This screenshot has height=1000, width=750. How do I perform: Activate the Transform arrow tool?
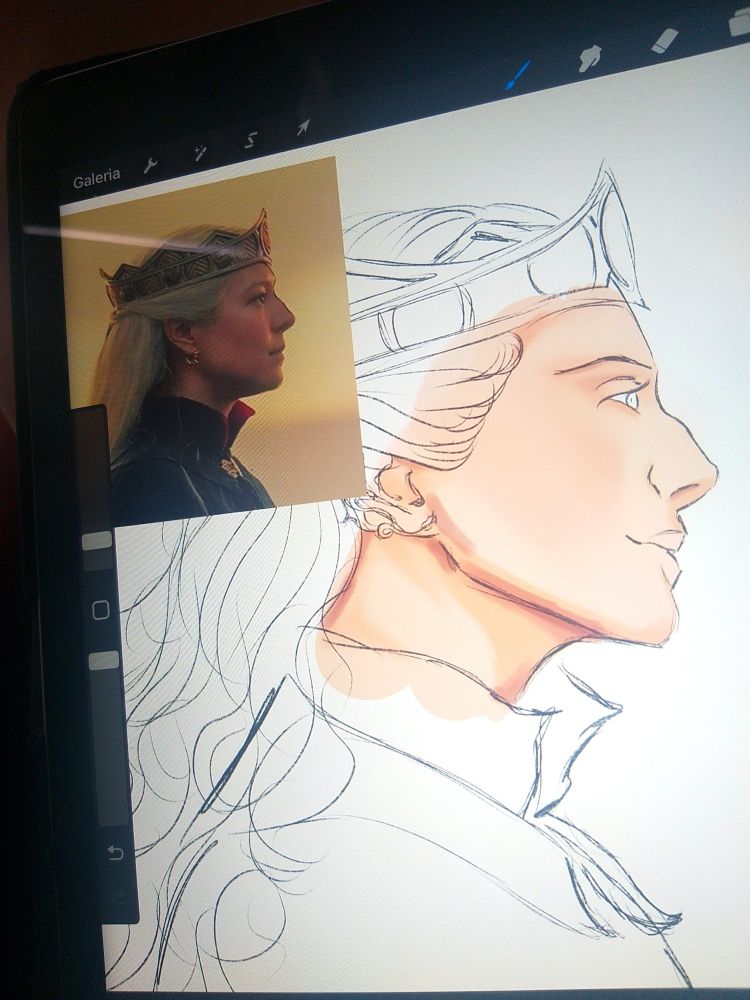point(303,128)
